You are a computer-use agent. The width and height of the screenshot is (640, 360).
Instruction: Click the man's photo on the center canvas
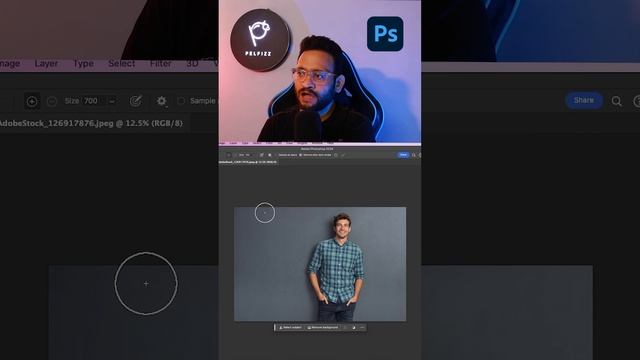[x=320, y=264]
